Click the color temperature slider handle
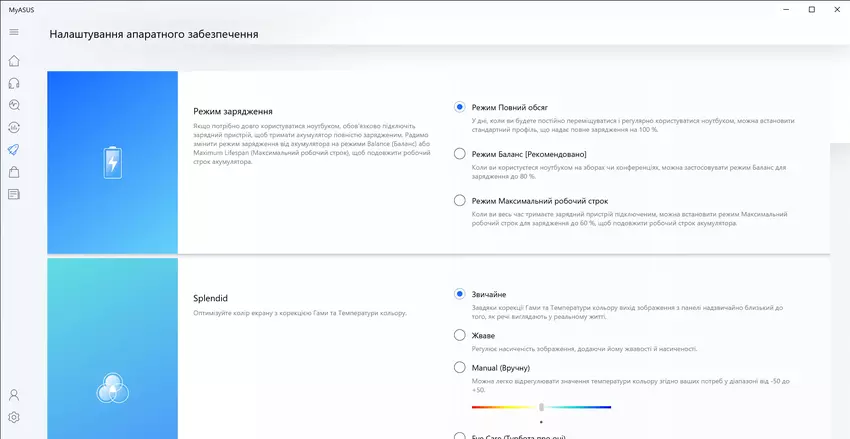This screenshot has height=439, width=850. pos(541,407)
